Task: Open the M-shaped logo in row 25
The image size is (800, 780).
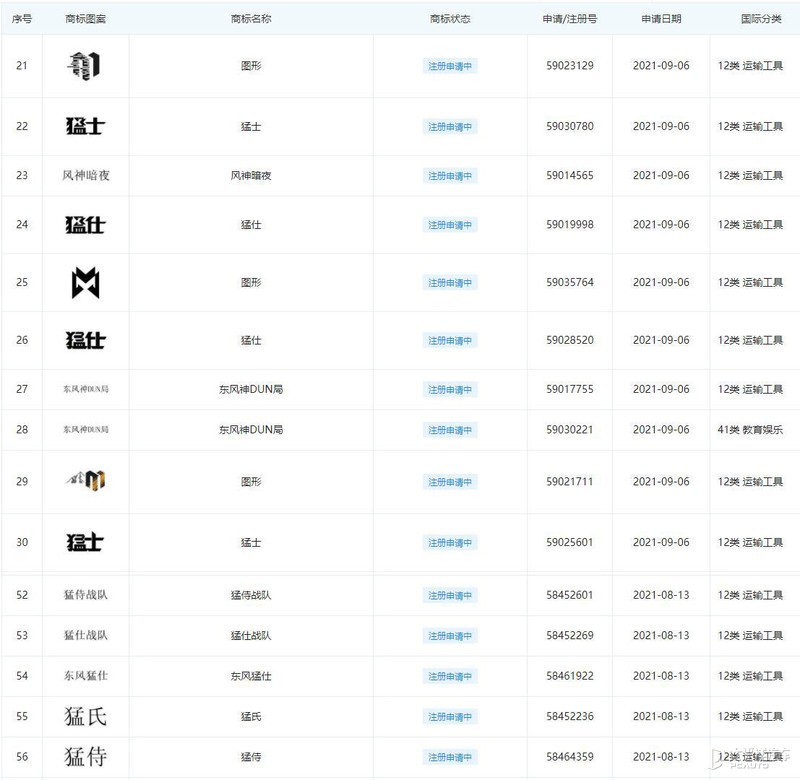Action: pos(85,283)
